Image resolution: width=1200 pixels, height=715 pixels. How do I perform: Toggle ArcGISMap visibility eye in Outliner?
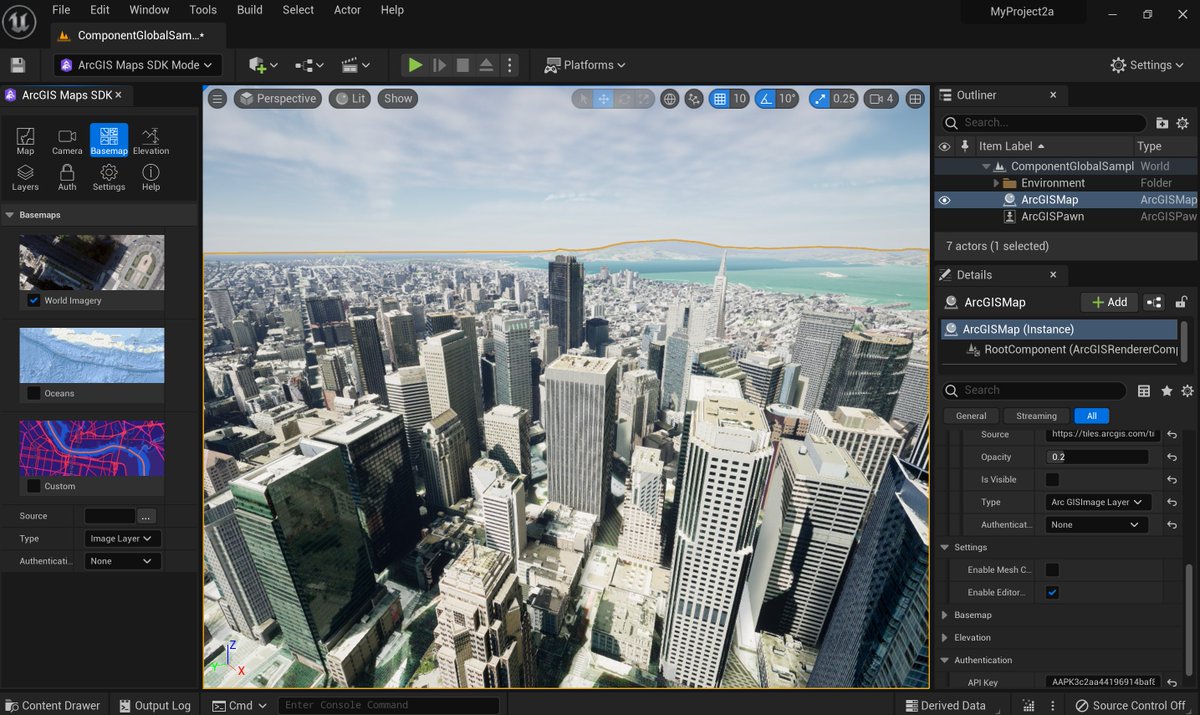coord(944,200)
